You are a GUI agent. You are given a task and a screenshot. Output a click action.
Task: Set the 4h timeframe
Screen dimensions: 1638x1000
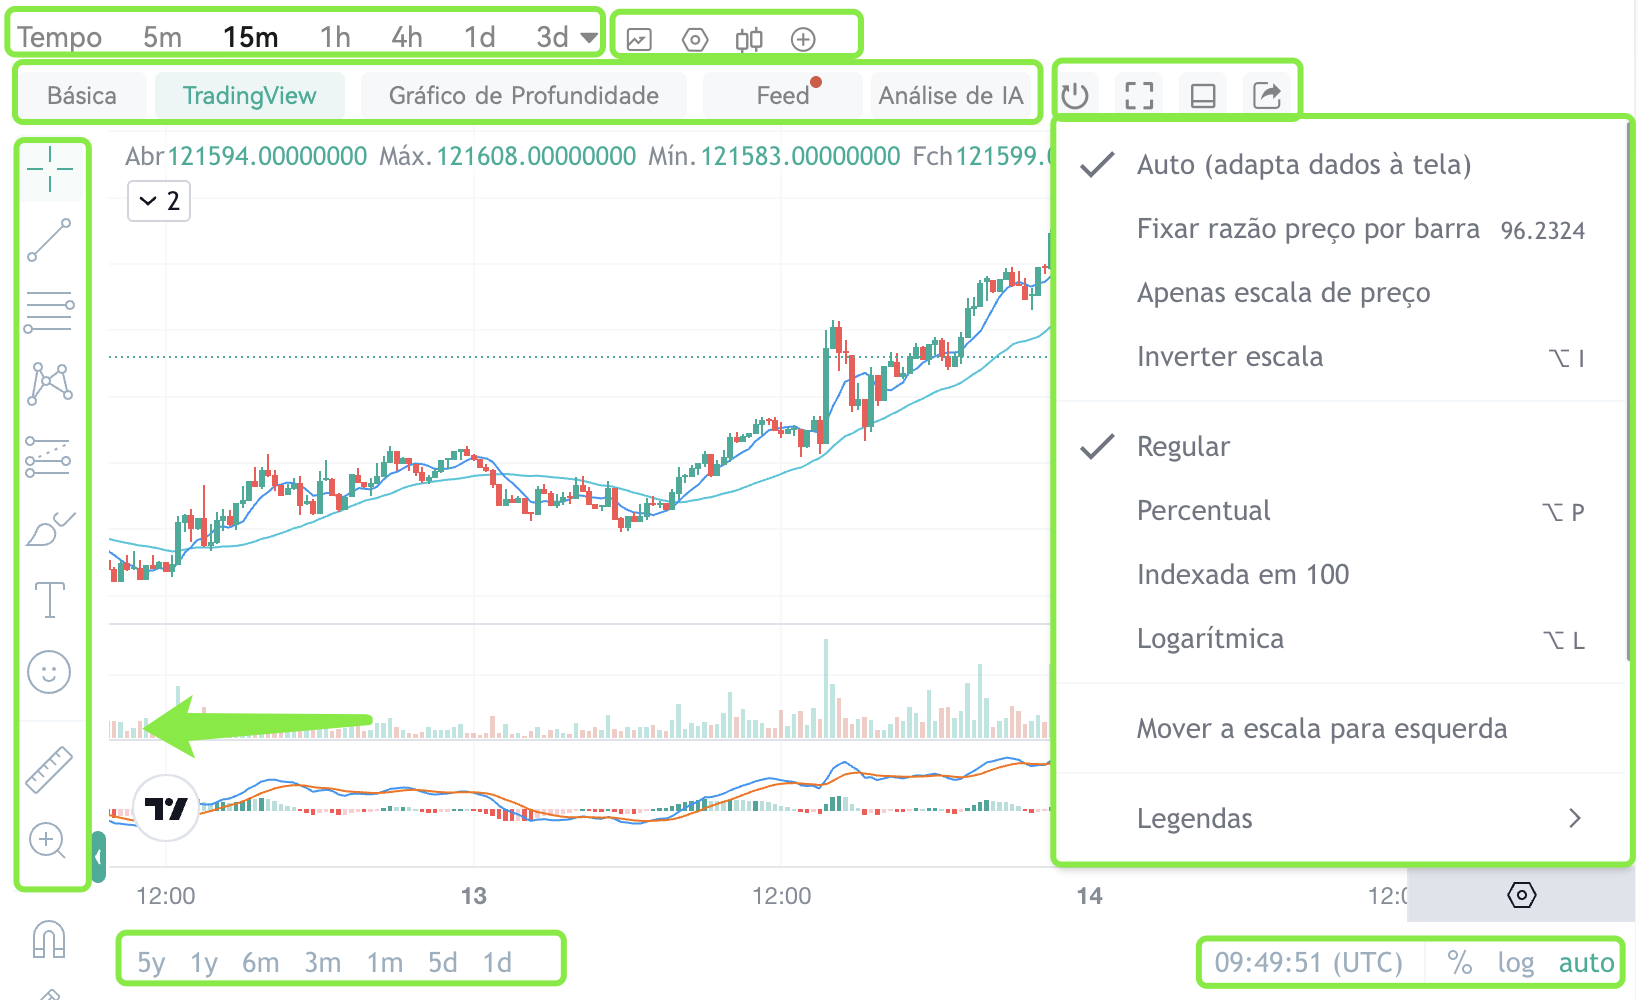tap(407, 38)
